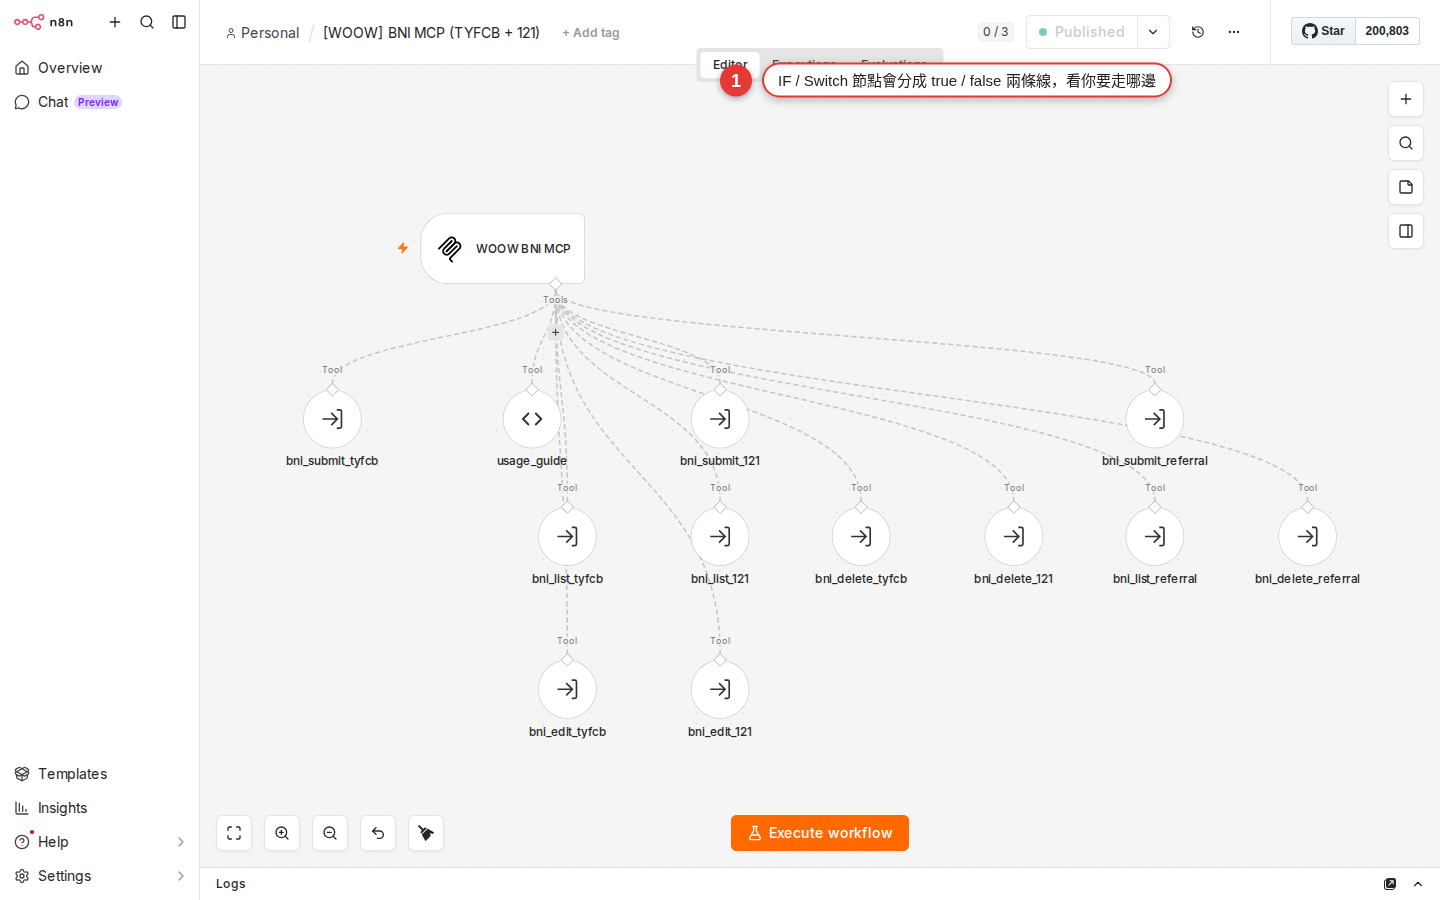Click the plus connector under Tools
Viewport: 1440px width, 900px height.
coord(556,332)
